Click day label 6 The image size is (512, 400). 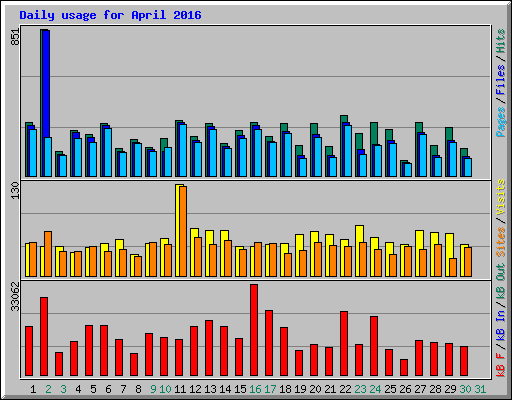pos(108,389)
